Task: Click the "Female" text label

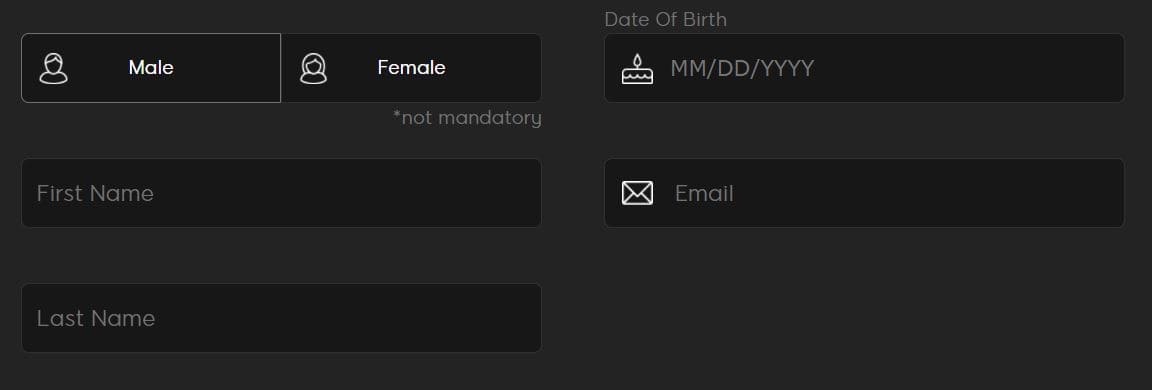Action: [x=411, y=68]
